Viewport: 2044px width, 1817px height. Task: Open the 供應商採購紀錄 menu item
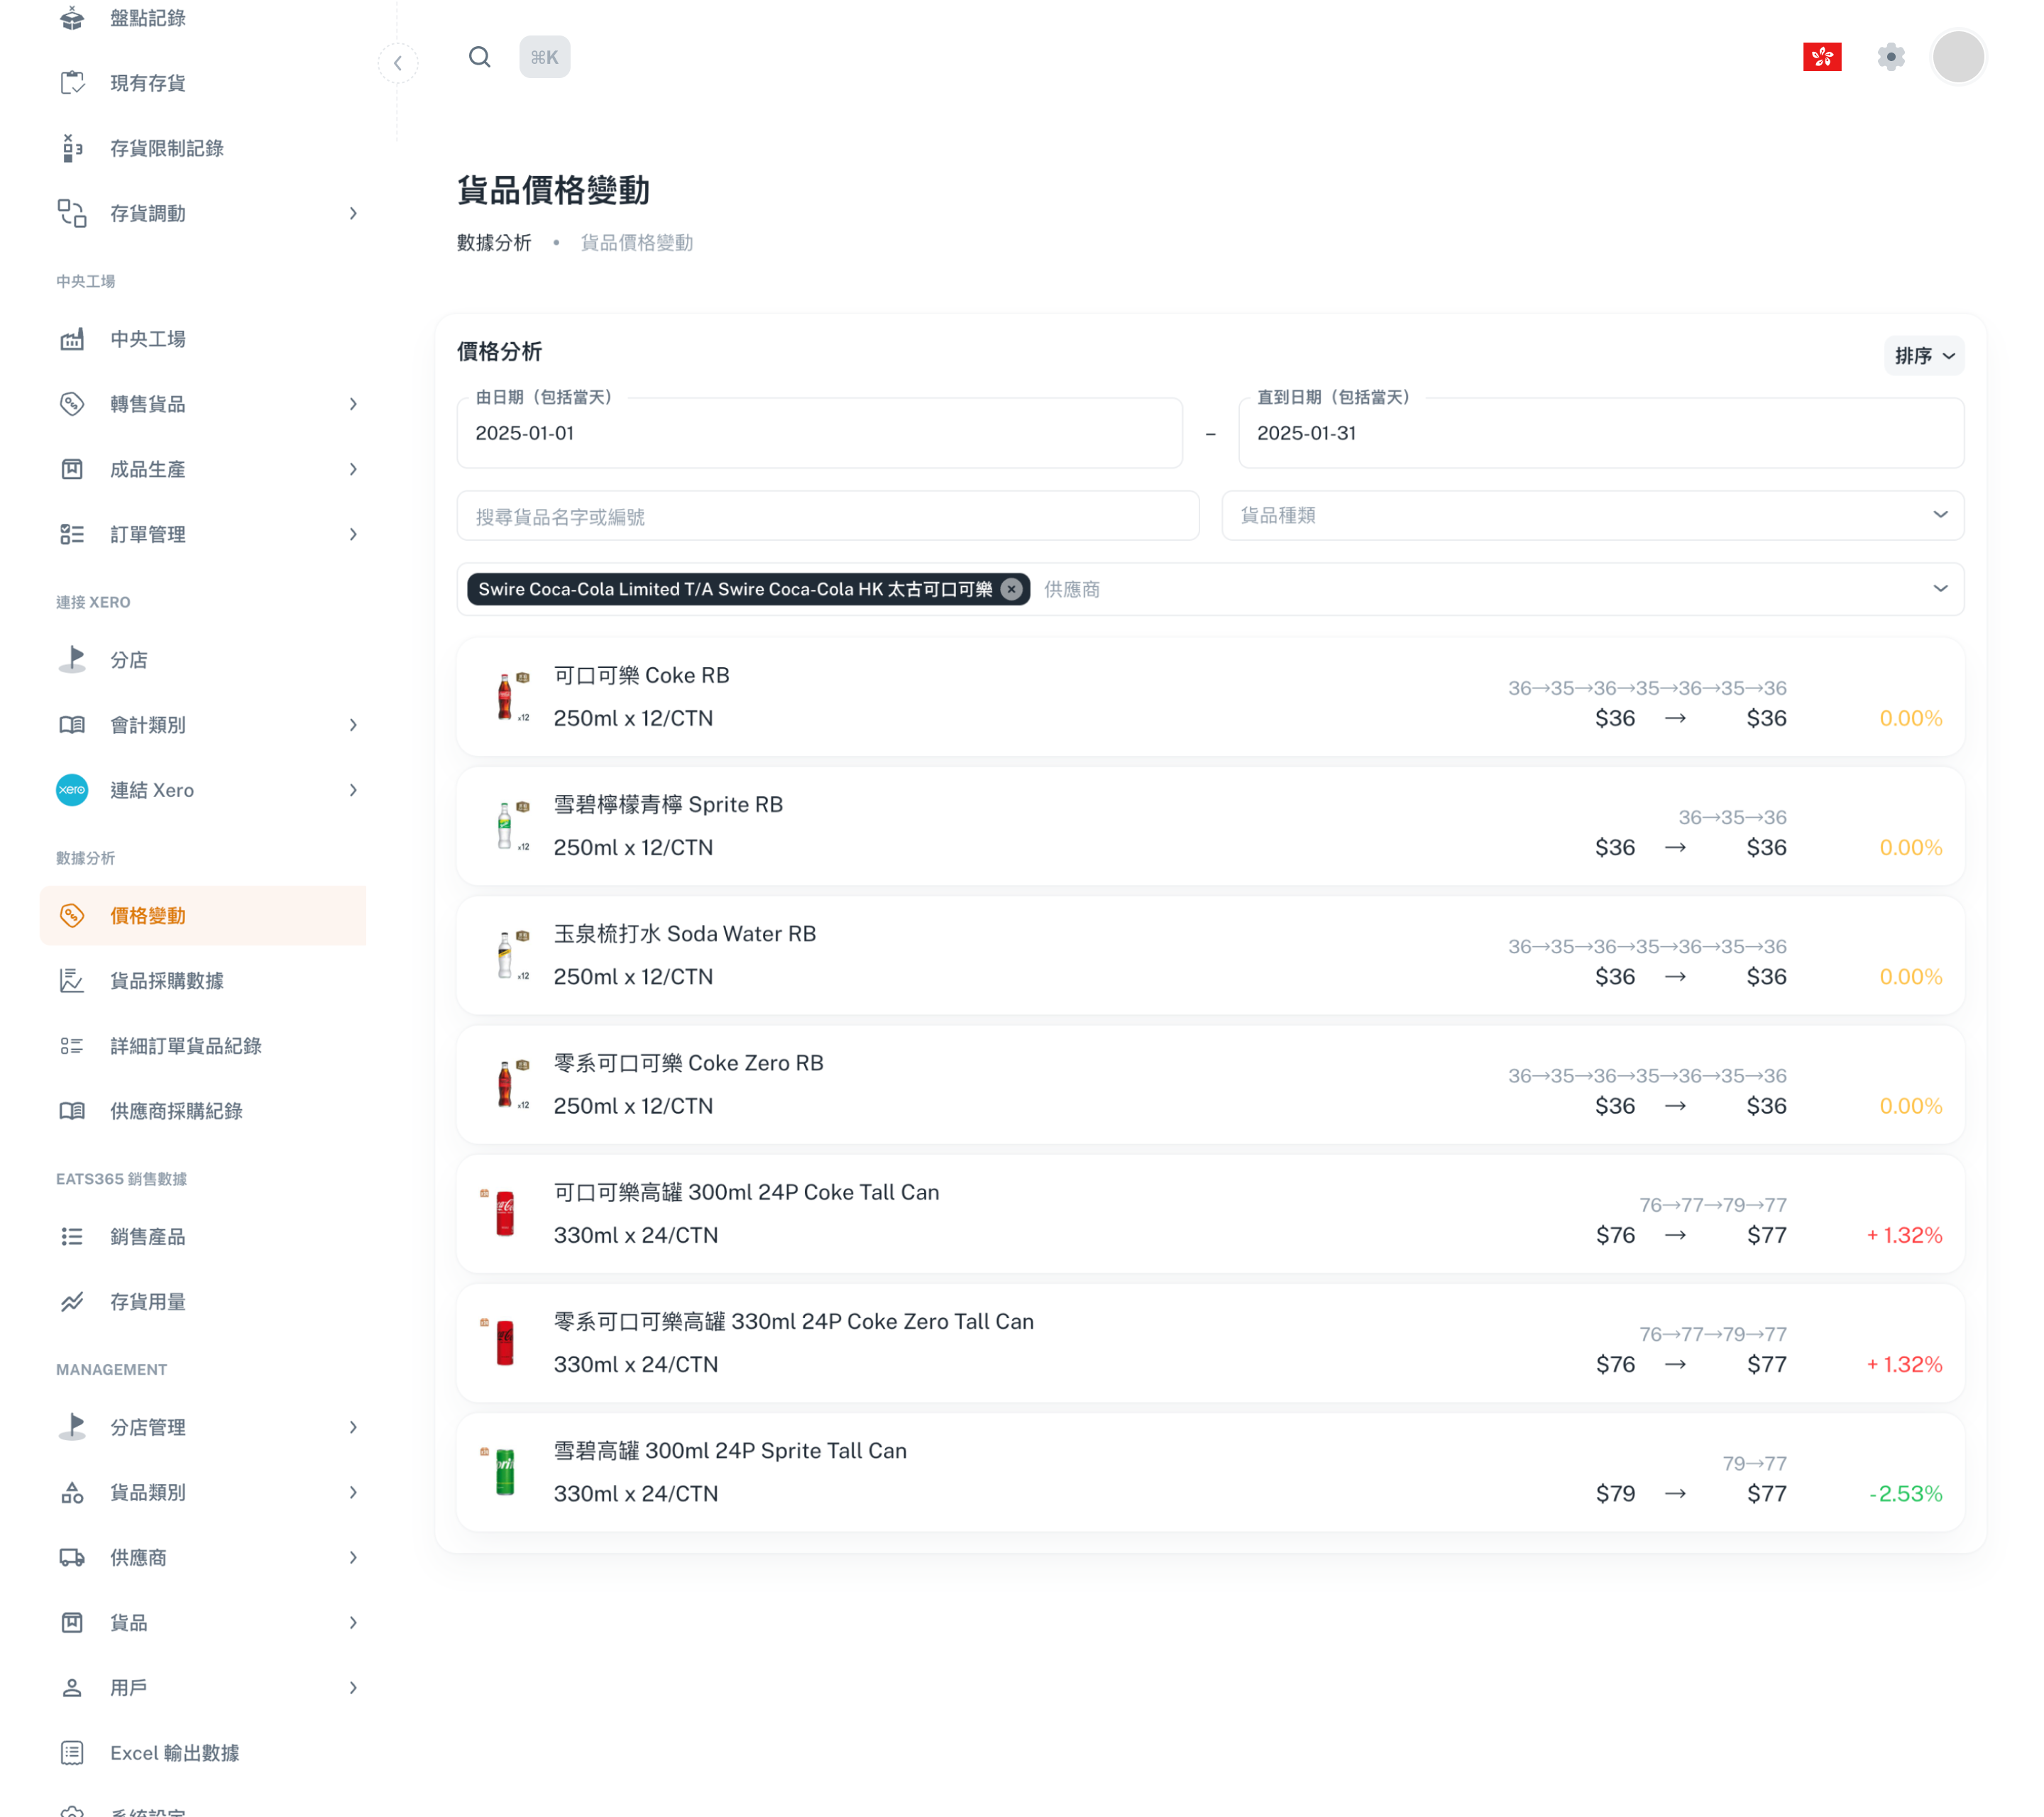click(203, 1111)
